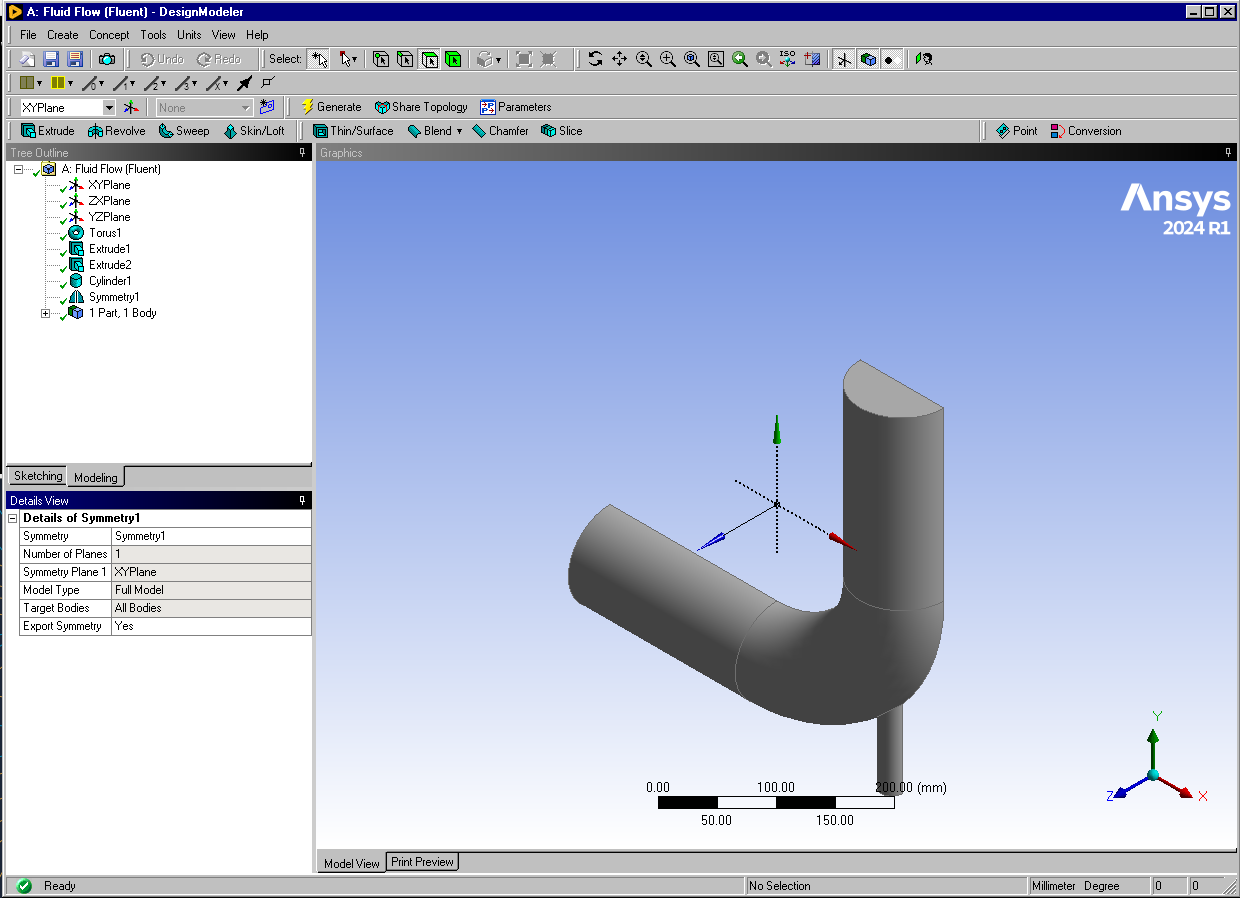
Task: Activate the Pan view tool
Action: pyautogui.click(x=619, y=59)
